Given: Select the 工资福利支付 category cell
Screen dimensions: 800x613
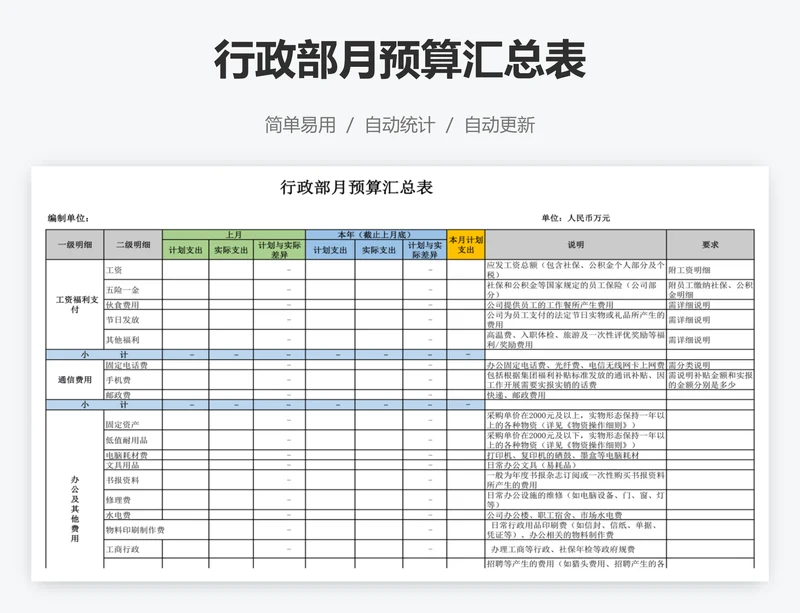Looking at the screenshot, I should [x=74, y=304].
